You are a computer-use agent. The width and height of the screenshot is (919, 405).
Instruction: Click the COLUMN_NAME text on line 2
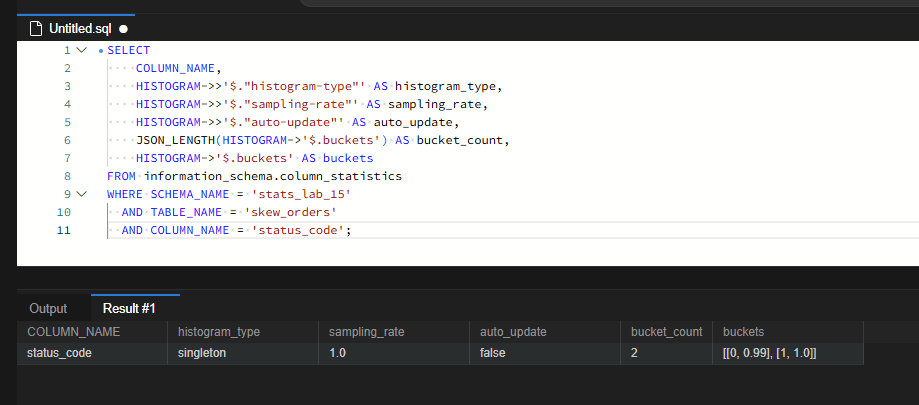click(x=175, y=69)
